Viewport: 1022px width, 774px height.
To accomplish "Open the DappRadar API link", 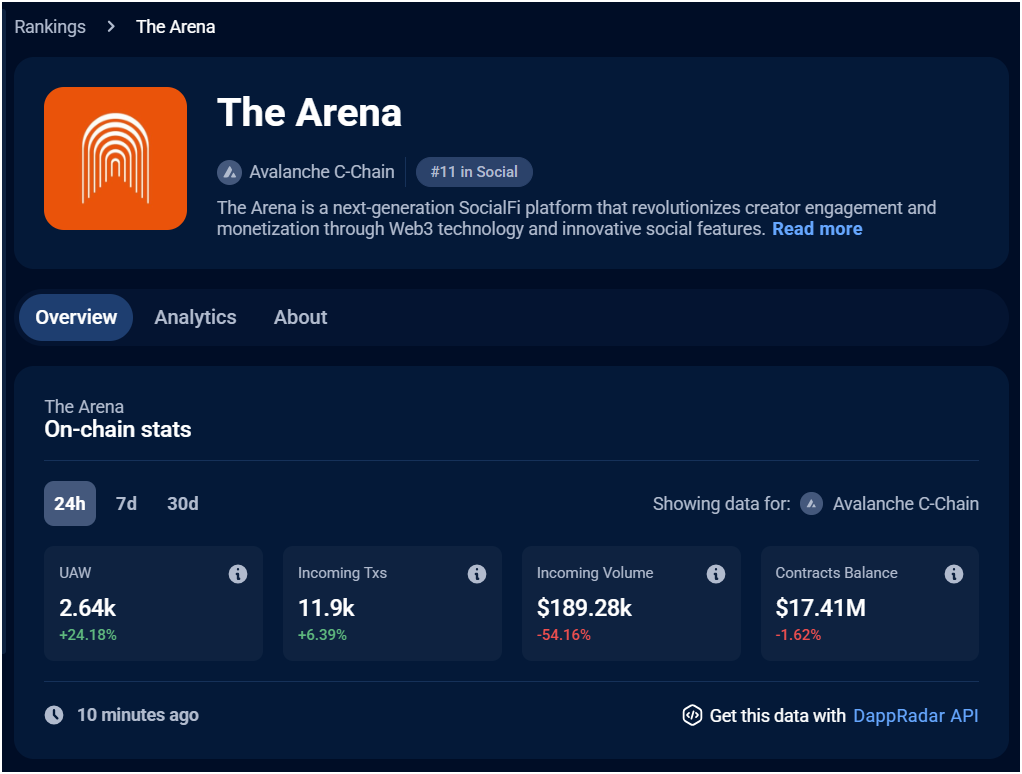I will (x=916, y=715).
